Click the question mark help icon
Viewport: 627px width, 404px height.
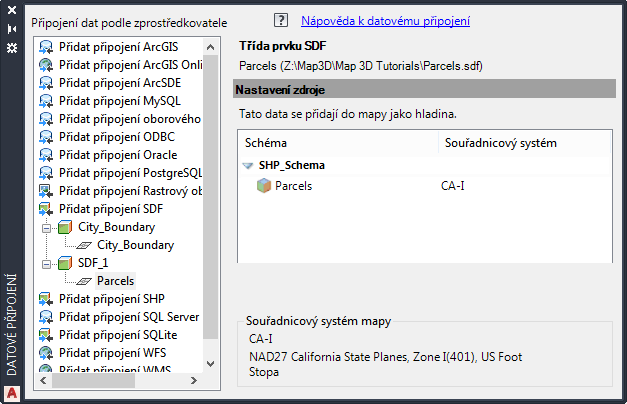(x=281, y=20)
